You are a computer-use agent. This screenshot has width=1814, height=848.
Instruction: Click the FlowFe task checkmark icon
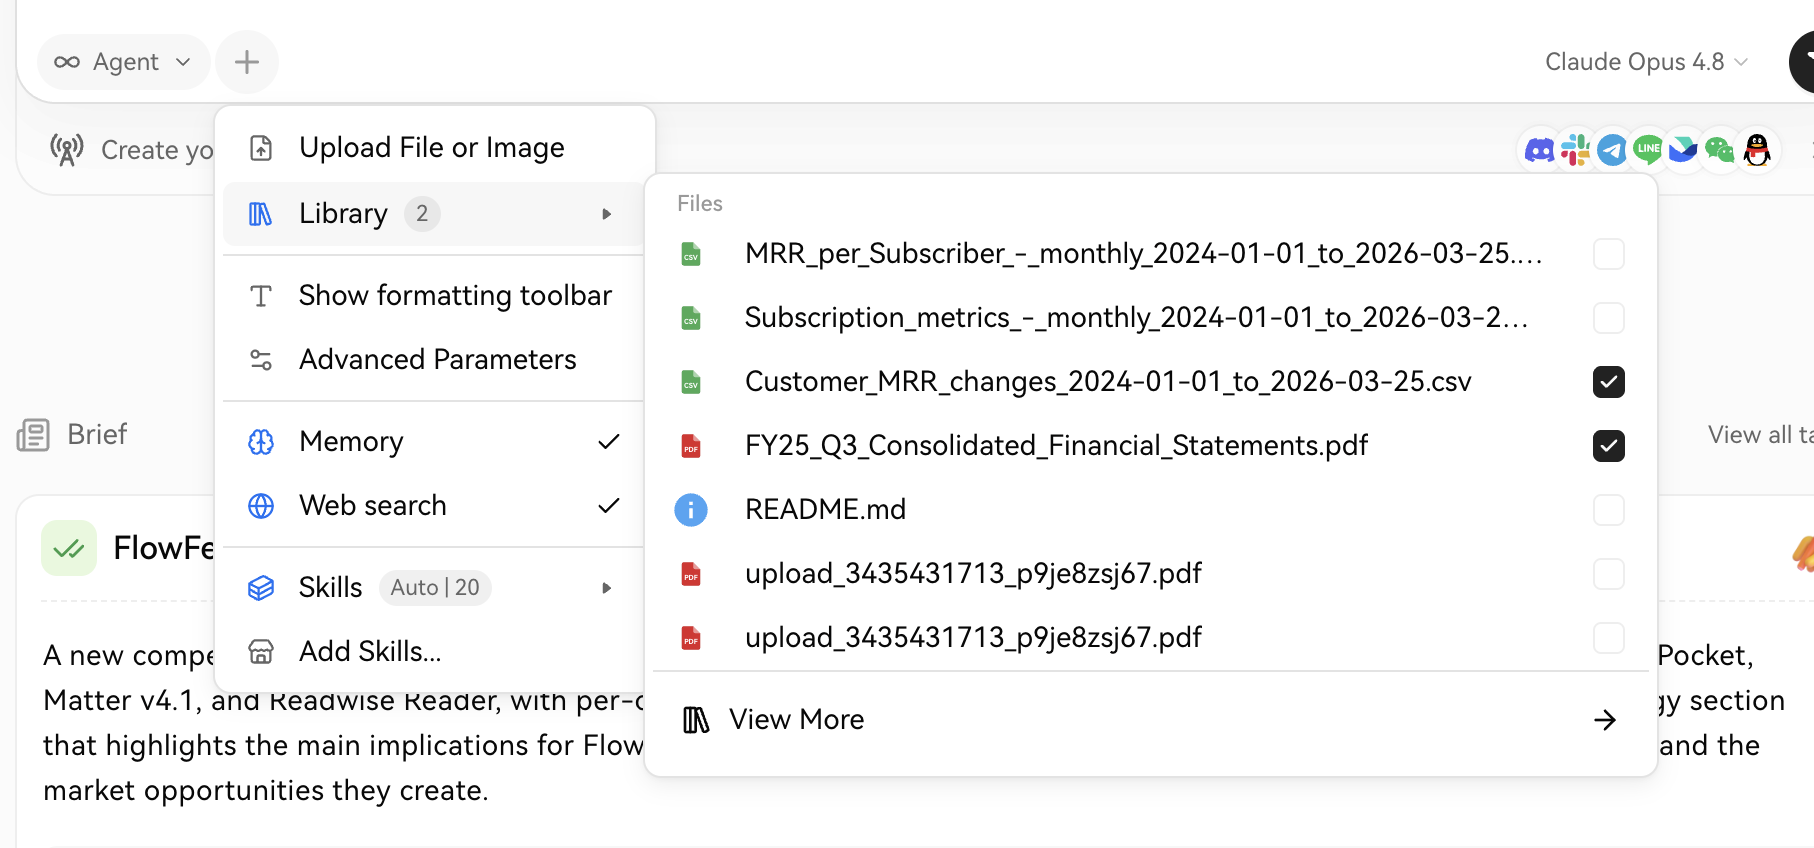tap(69, 548)
